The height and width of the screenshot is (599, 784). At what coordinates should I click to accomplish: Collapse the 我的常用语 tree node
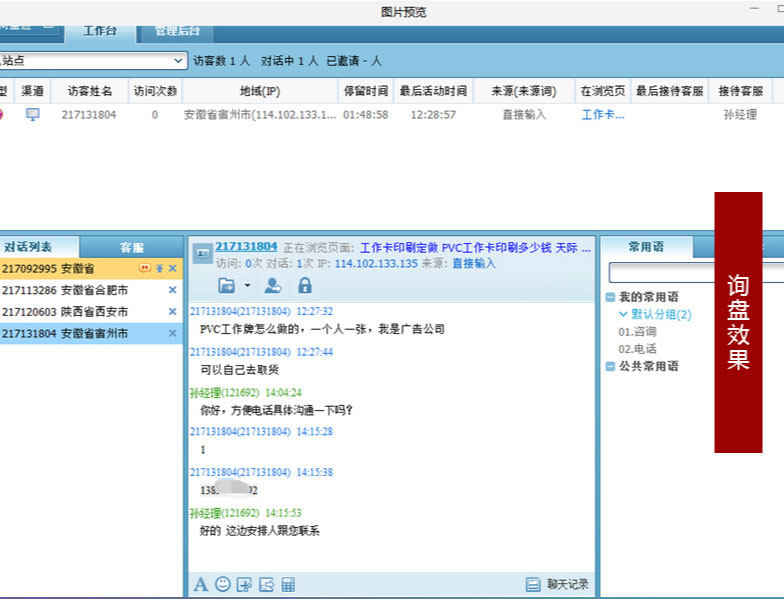610,297
